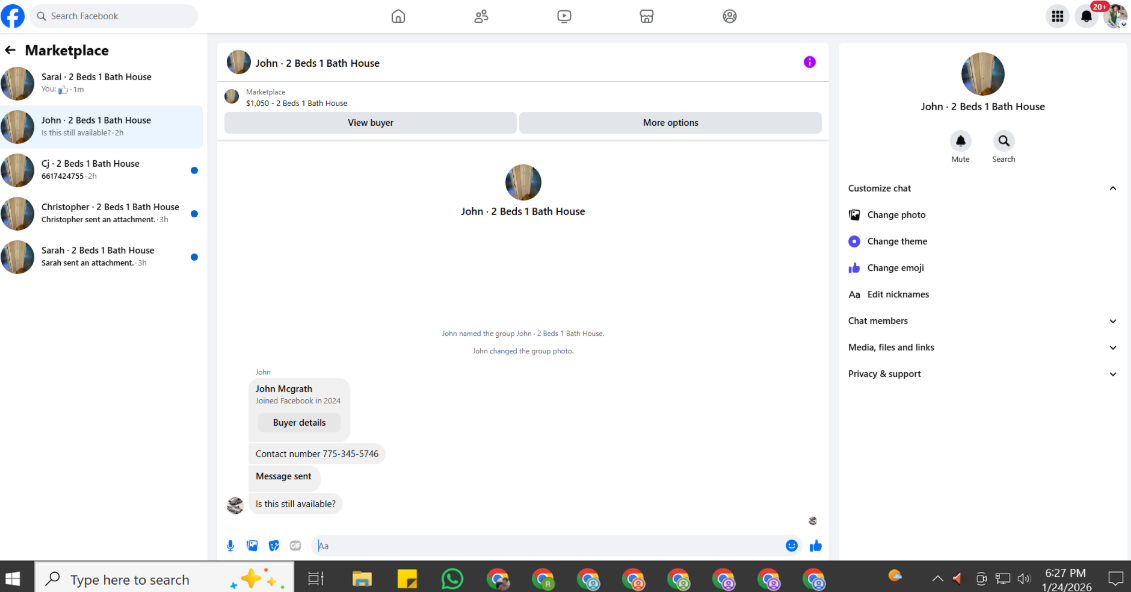The width and height of the screenshot is (1131, 592).
Task: Click John Mcgrath name in buyer card
Action: [283, 389]
